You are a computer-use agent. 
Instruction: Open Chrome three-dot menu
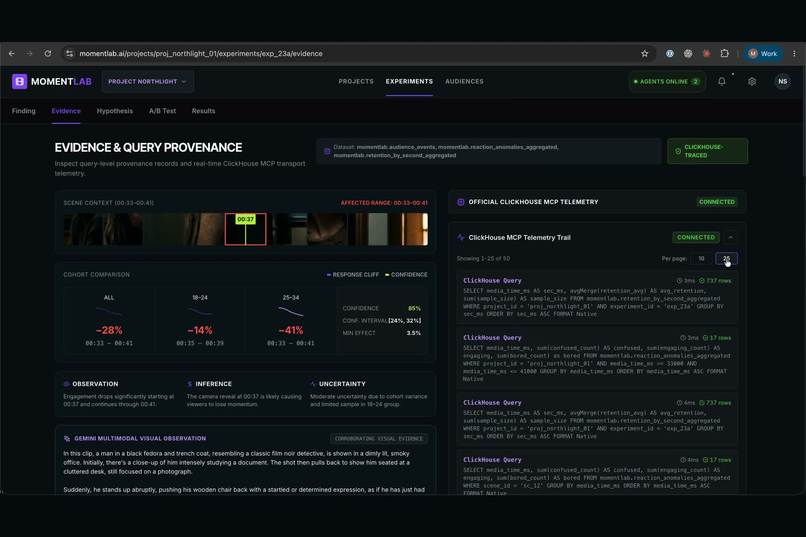[794, 53]
